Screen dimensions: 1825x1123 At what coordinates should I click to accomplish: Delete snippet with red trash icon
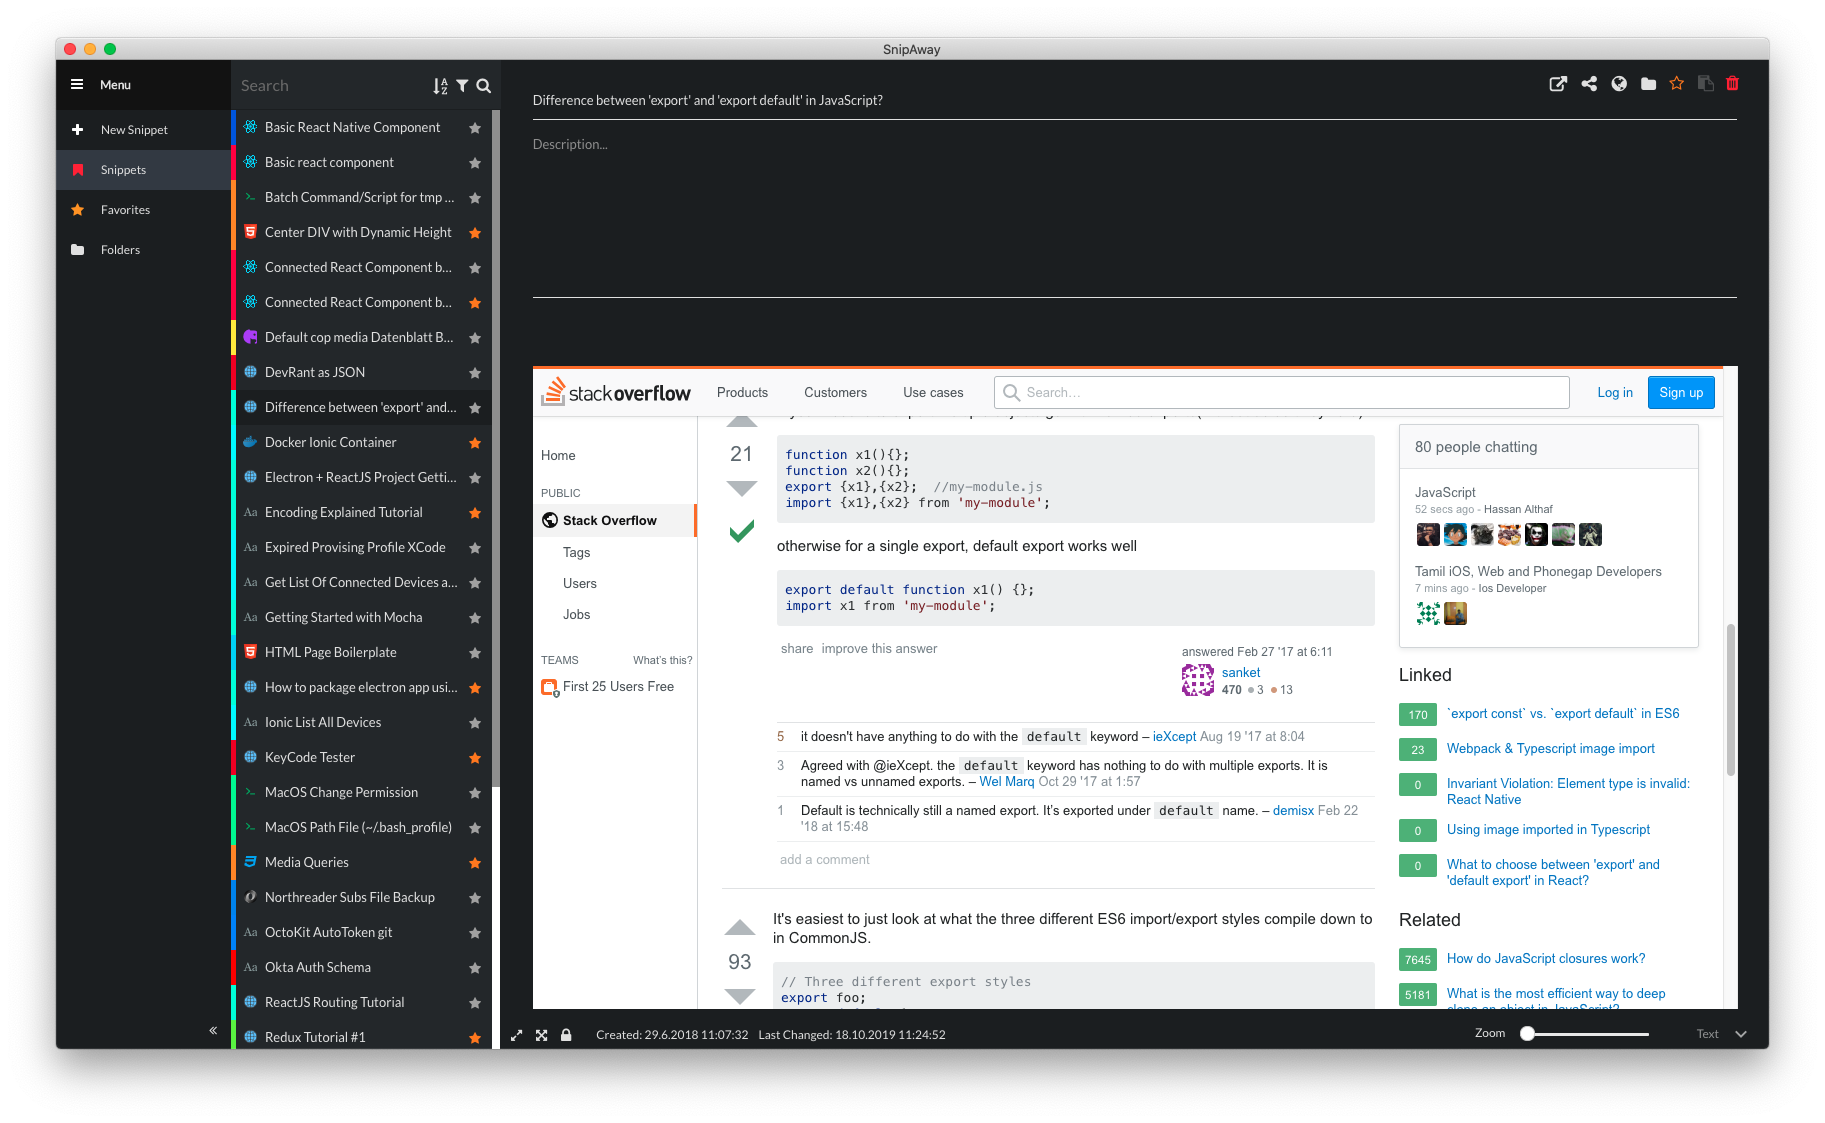tap(1733, 84)
